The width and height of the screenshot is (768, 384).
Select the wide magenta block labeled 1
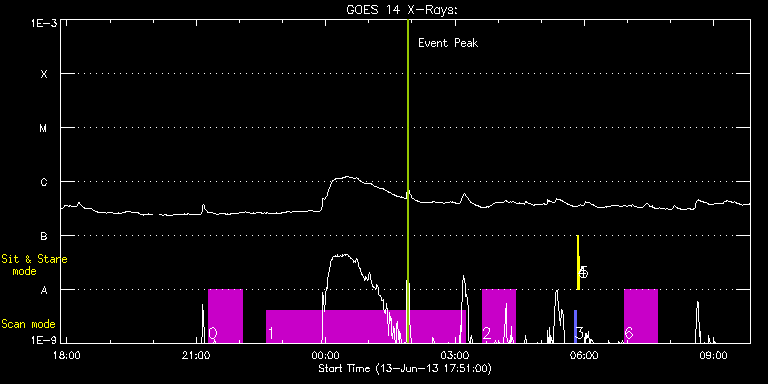click(x=365, y=326)
